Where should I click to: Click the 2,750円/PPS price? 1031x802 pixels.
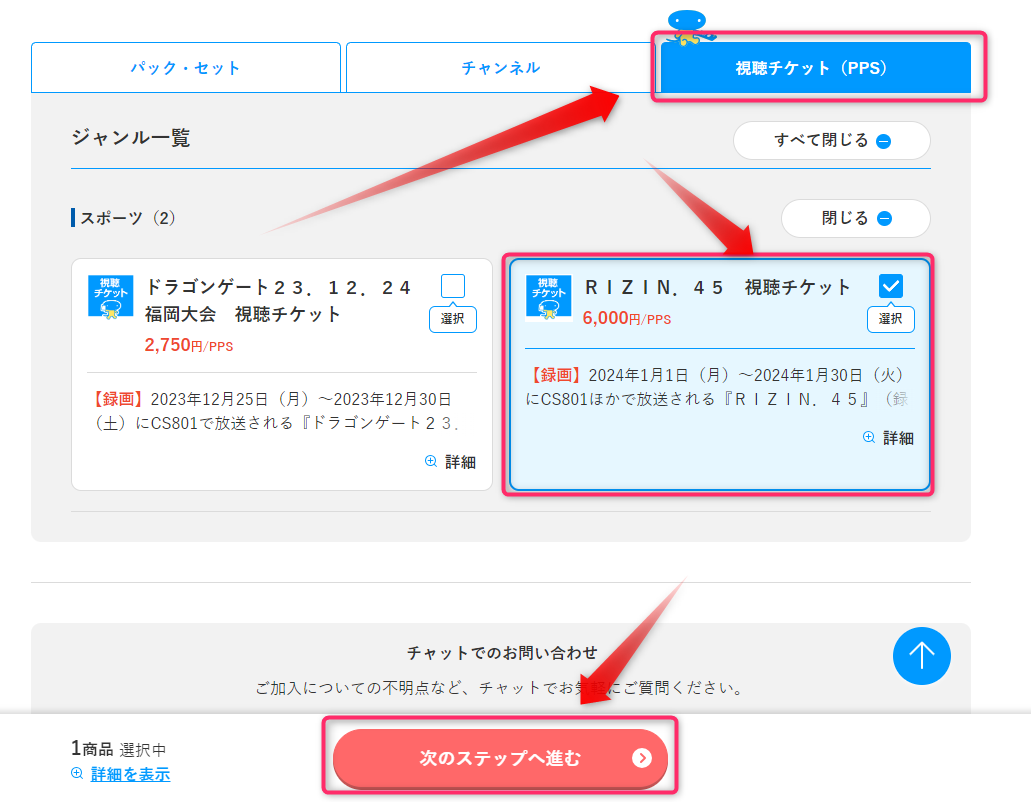pyautogui.click(x=189, y=345)
